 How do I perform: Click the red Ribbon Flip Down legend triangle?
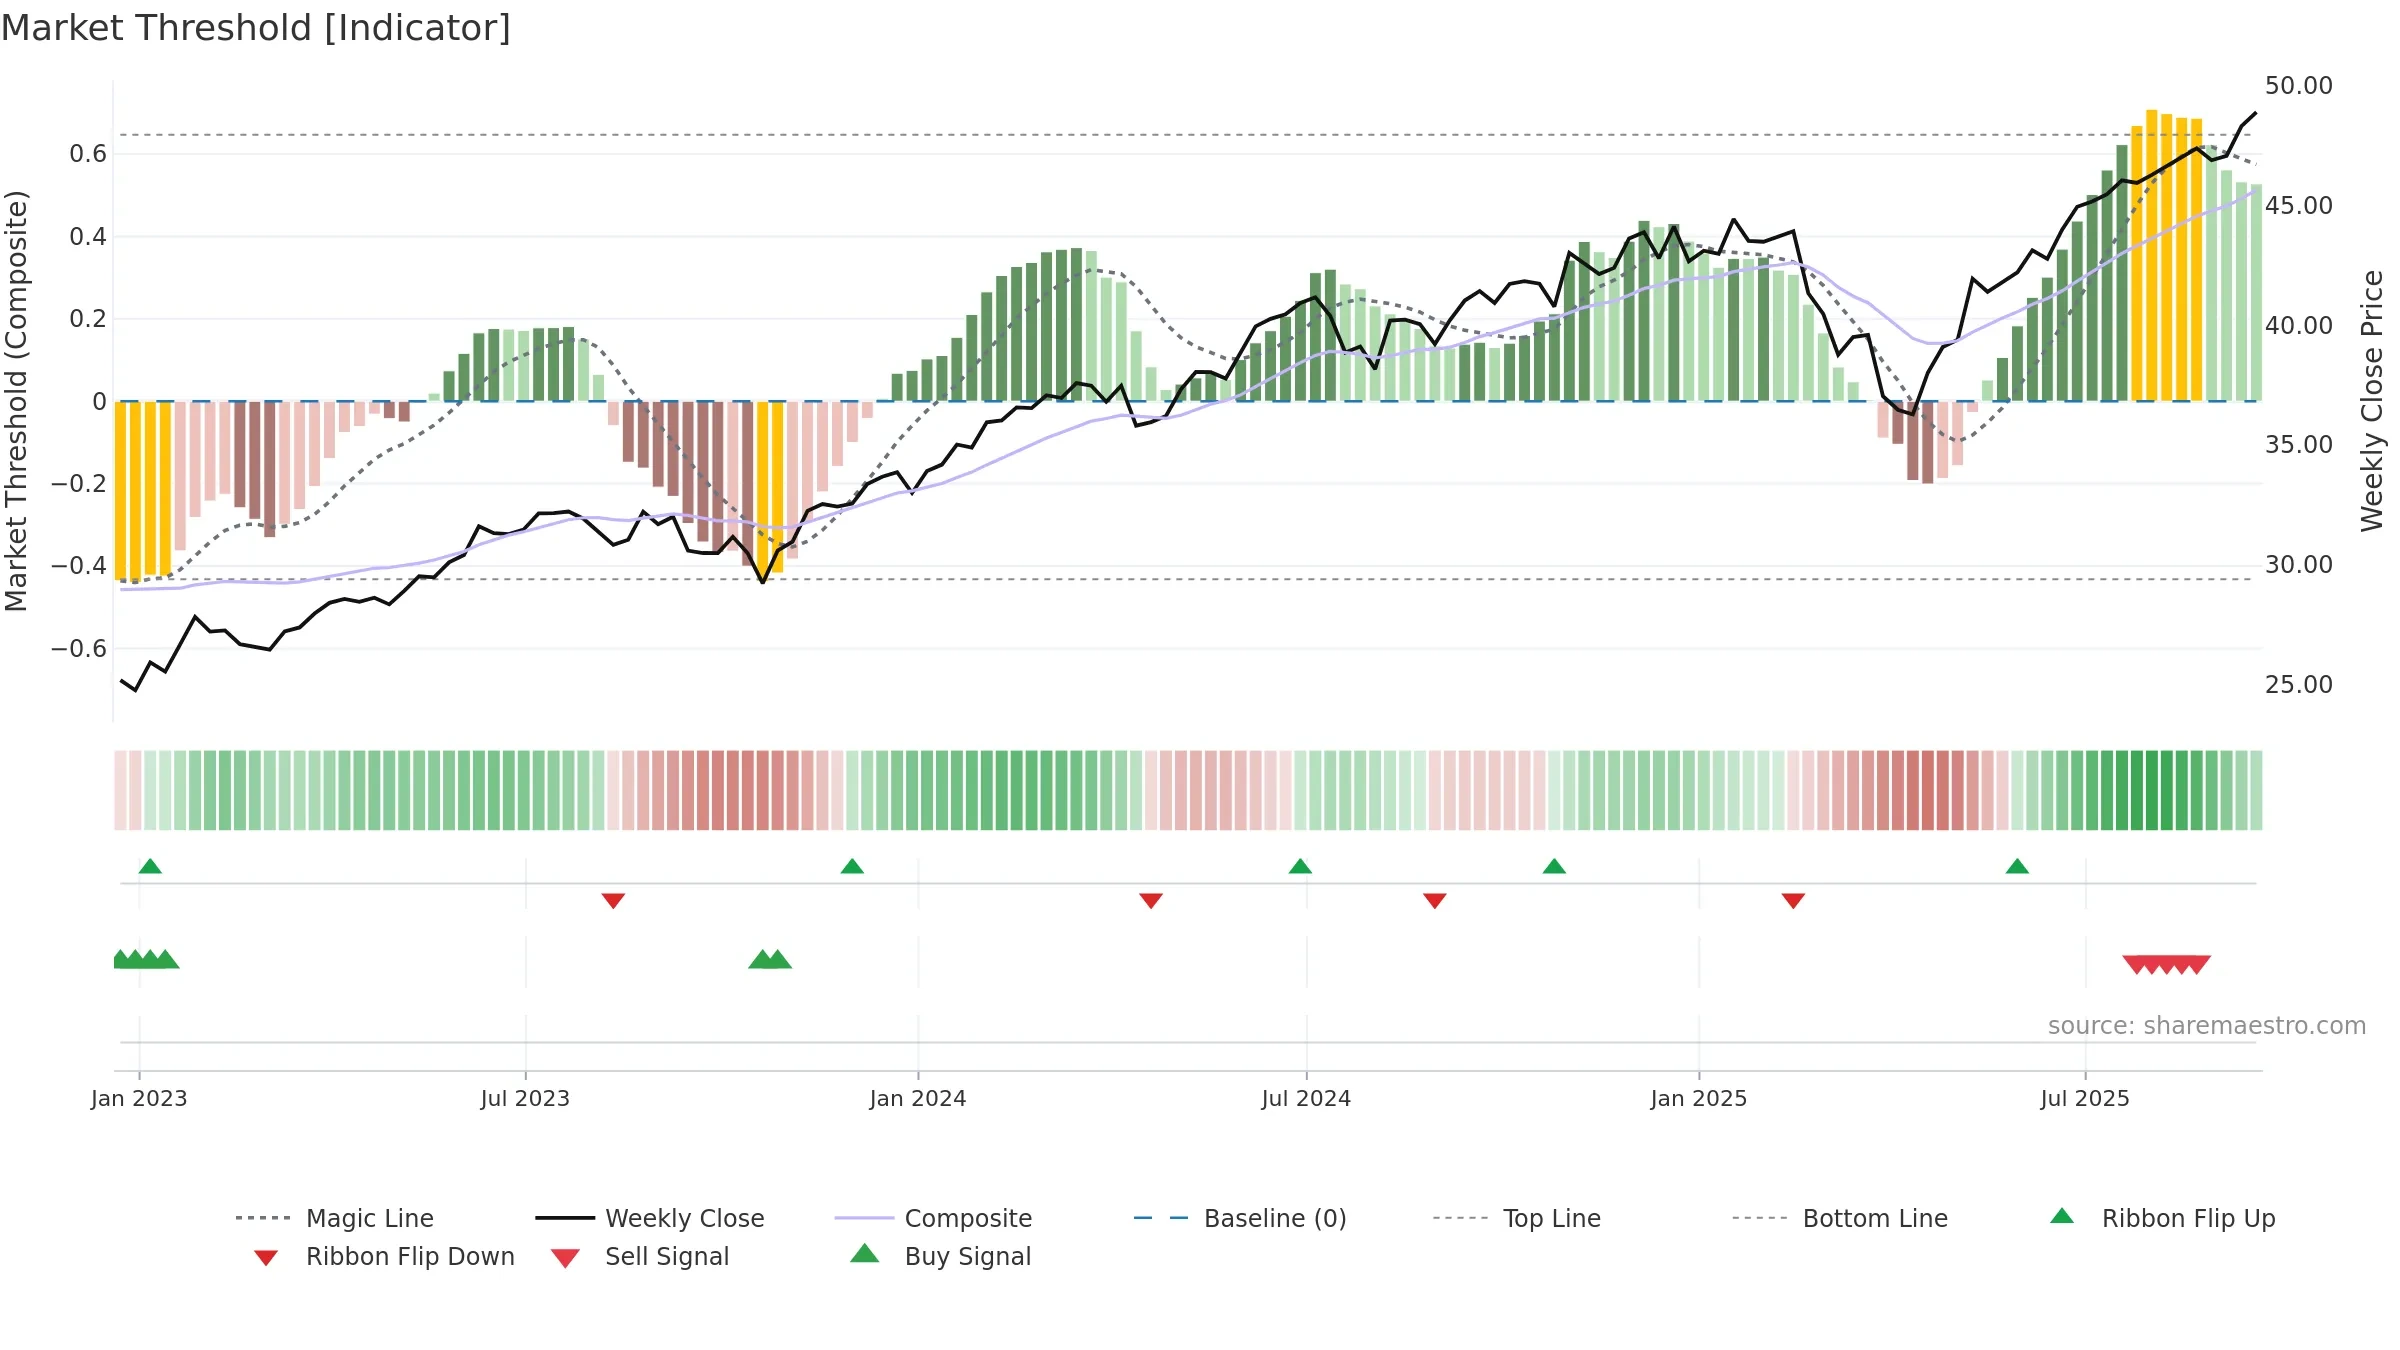[266, 1258]
